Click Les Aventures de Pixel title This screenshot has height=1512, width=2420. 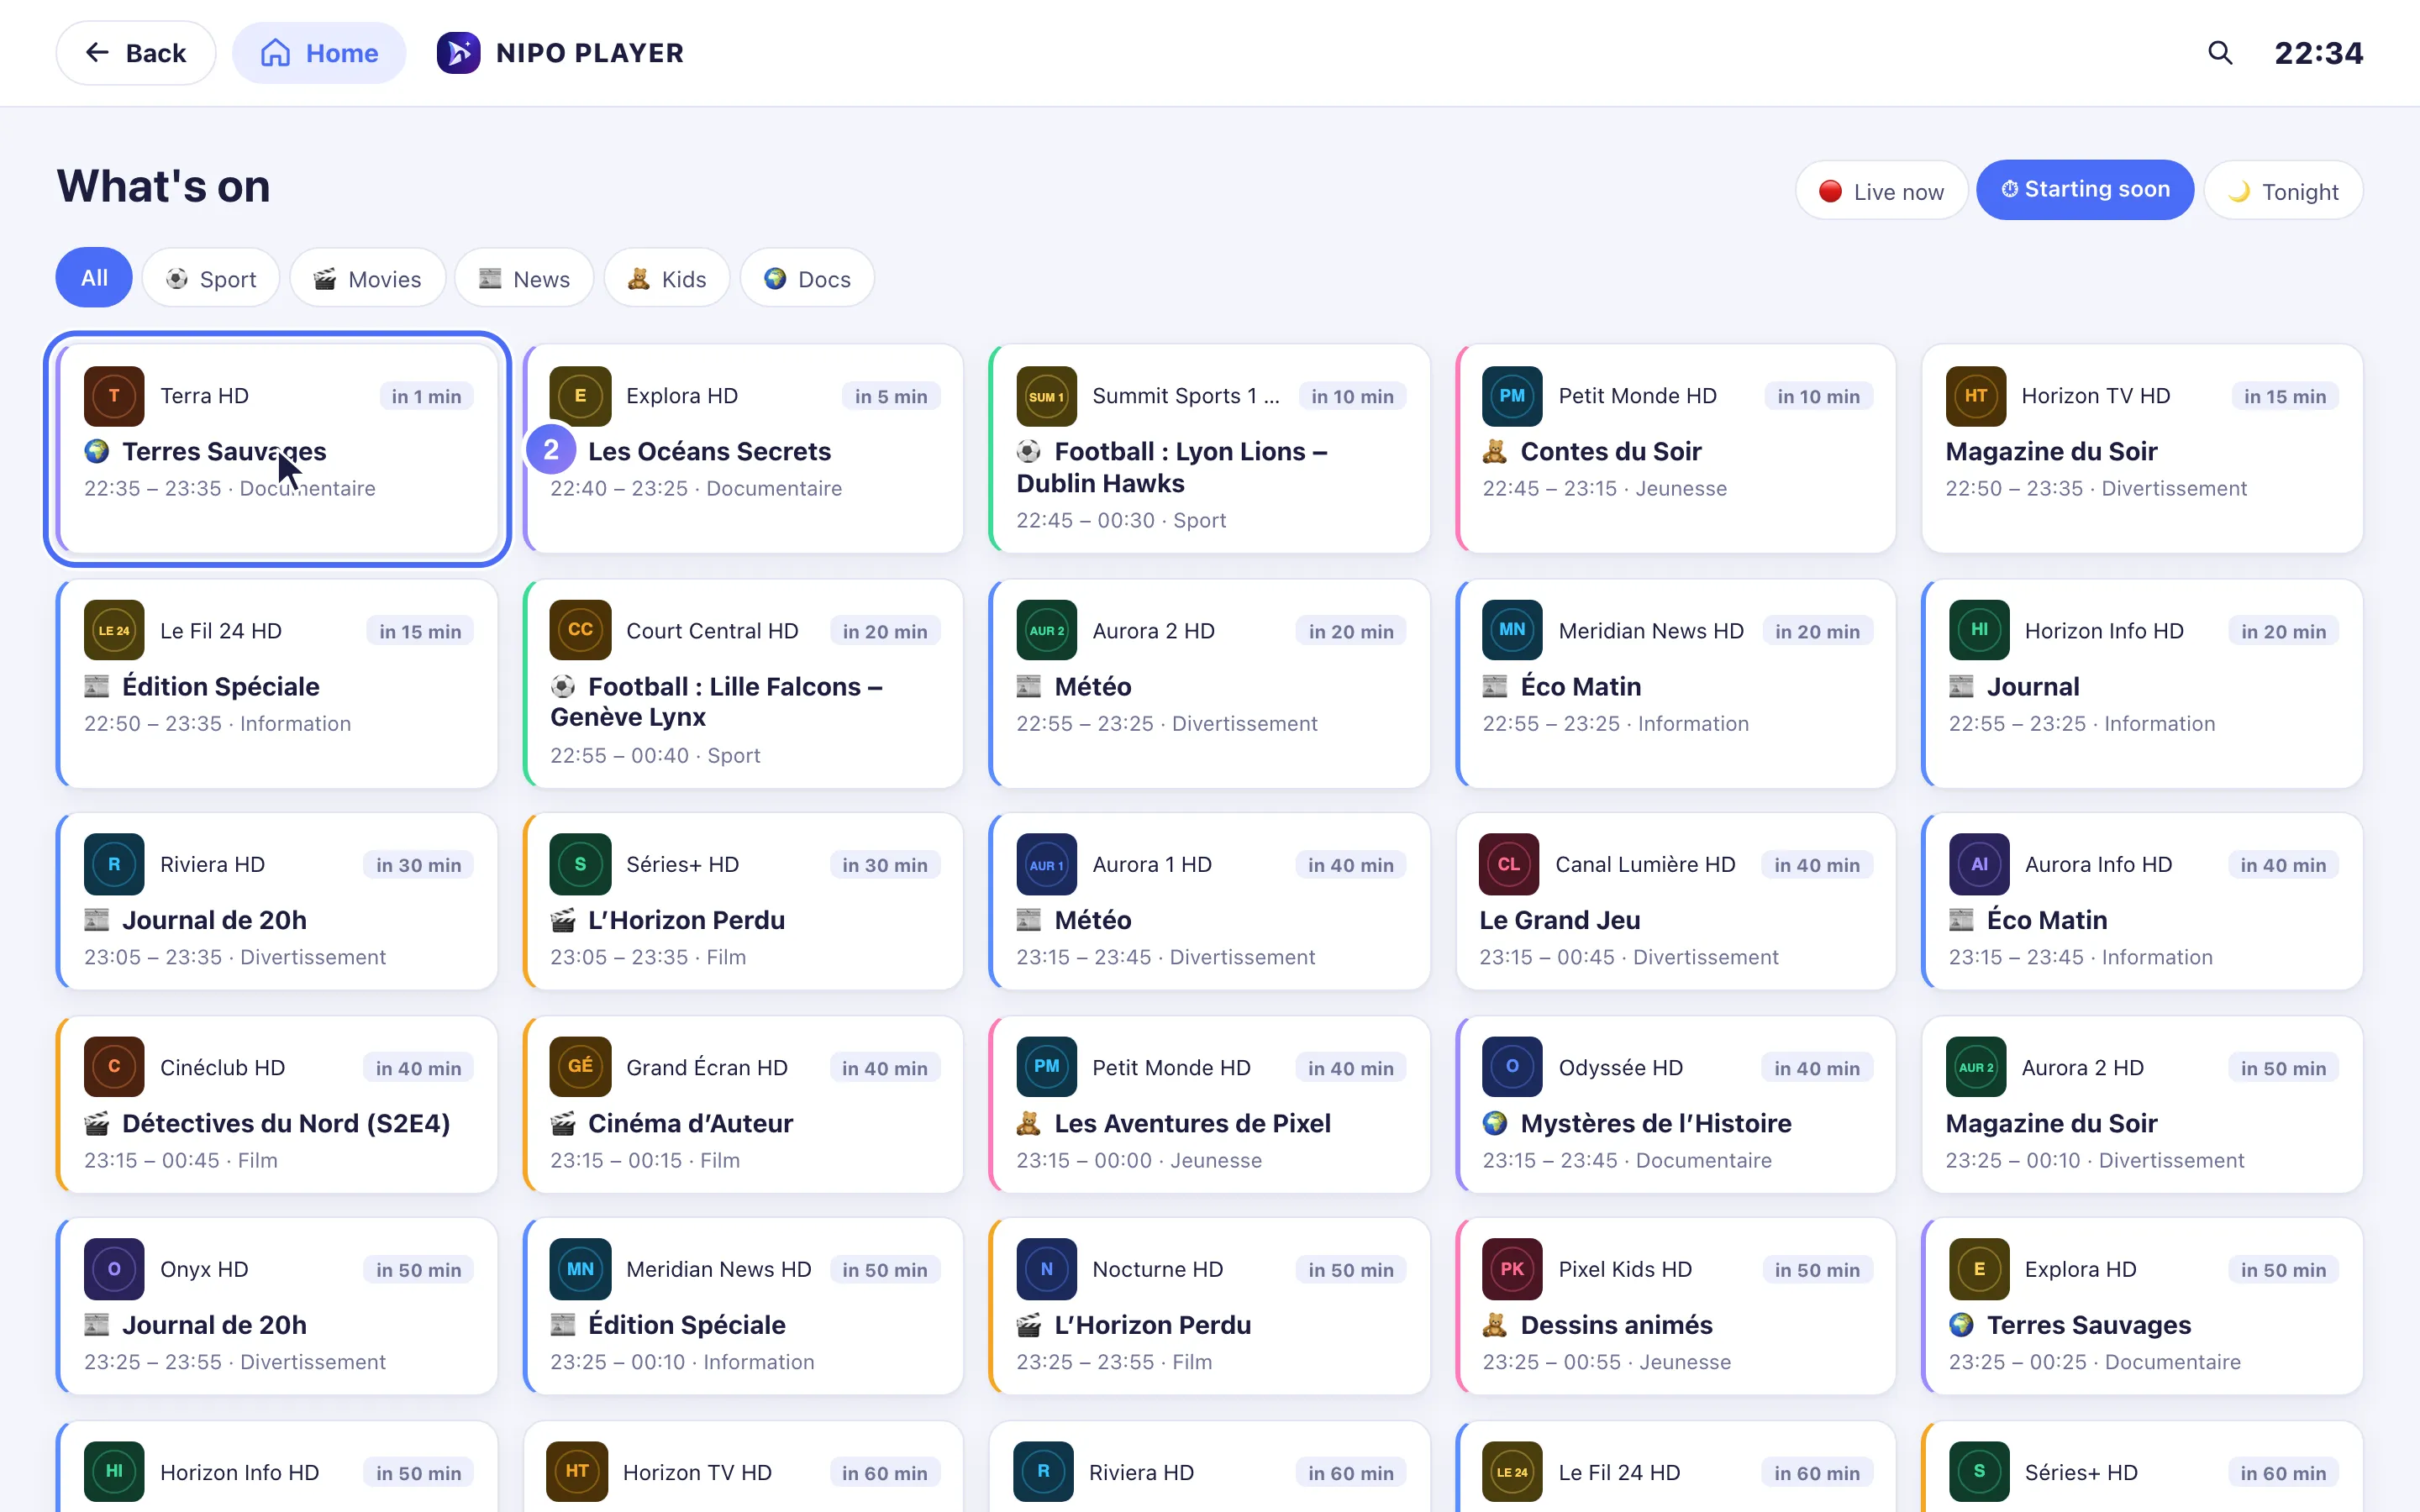pyautogui.click(x=1192, y=1124)
